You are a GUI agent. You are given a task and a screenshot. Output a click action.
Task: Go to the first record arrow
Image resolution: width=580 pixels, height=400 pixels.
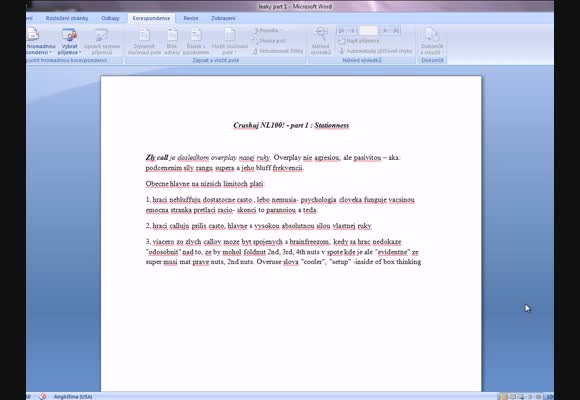(341, 30)
